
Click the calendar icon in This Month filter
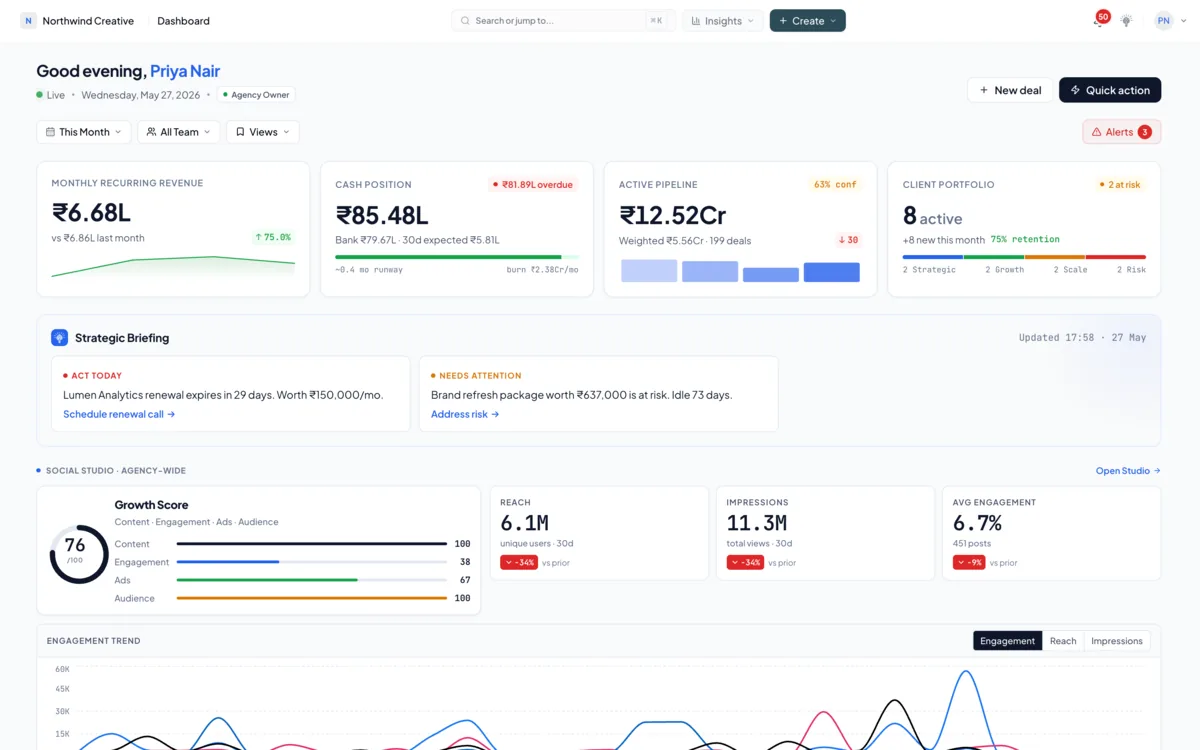click(x=50, y=132)
